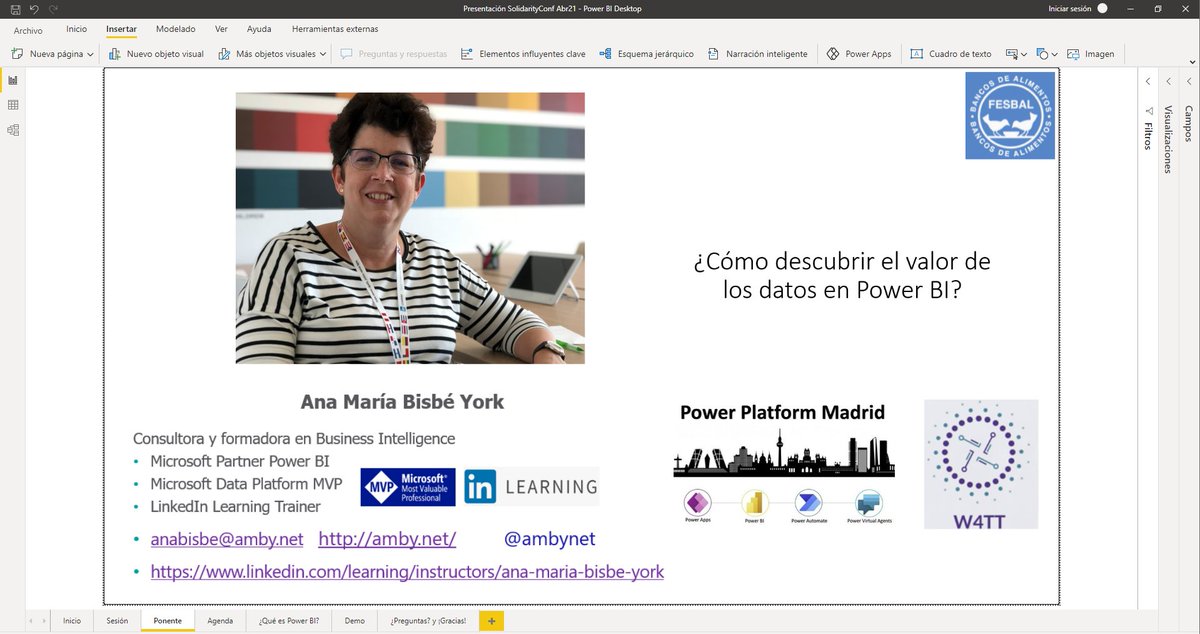Expand the Campos pane chevron
Image resolution: width=1200 pixels, height=634 pixels.
pos(1188,81)
